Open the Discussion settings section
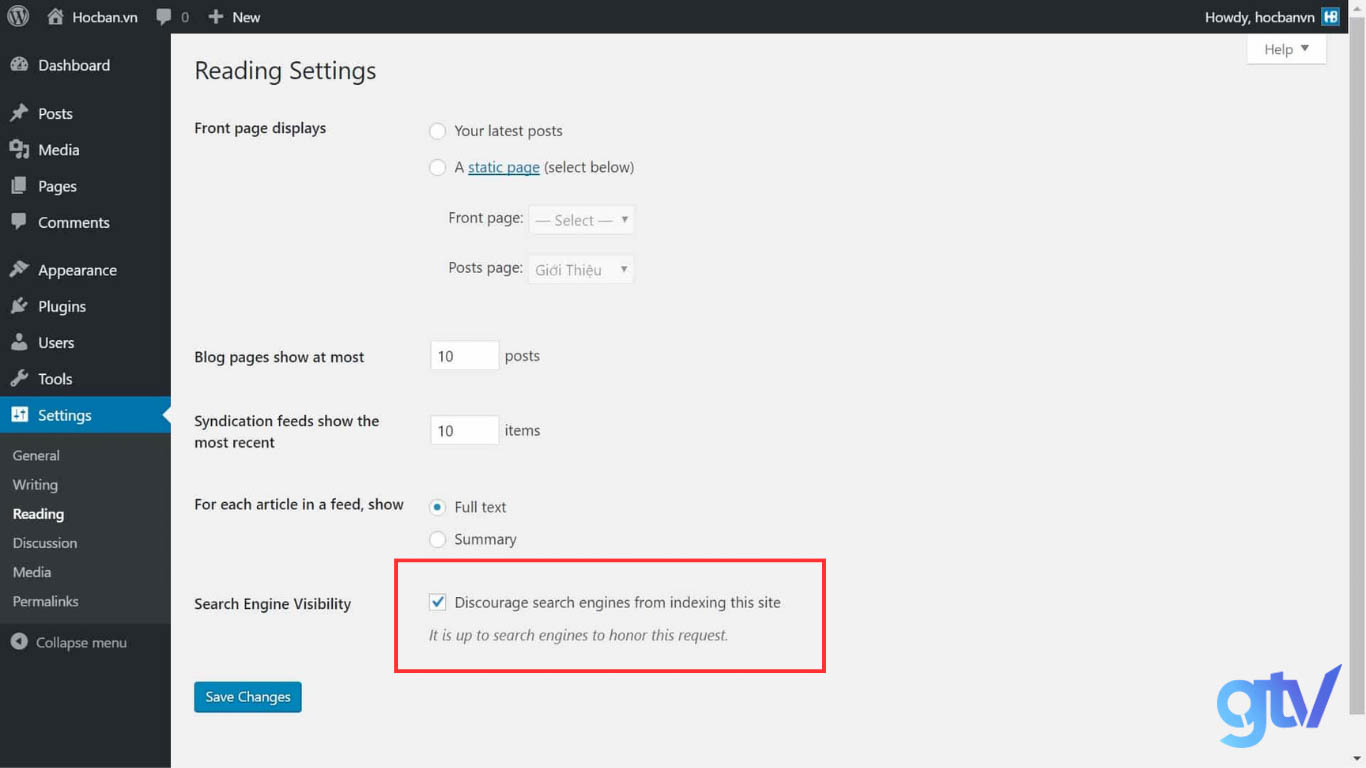This screenshot has width=1366, height=768. (44, 543)
